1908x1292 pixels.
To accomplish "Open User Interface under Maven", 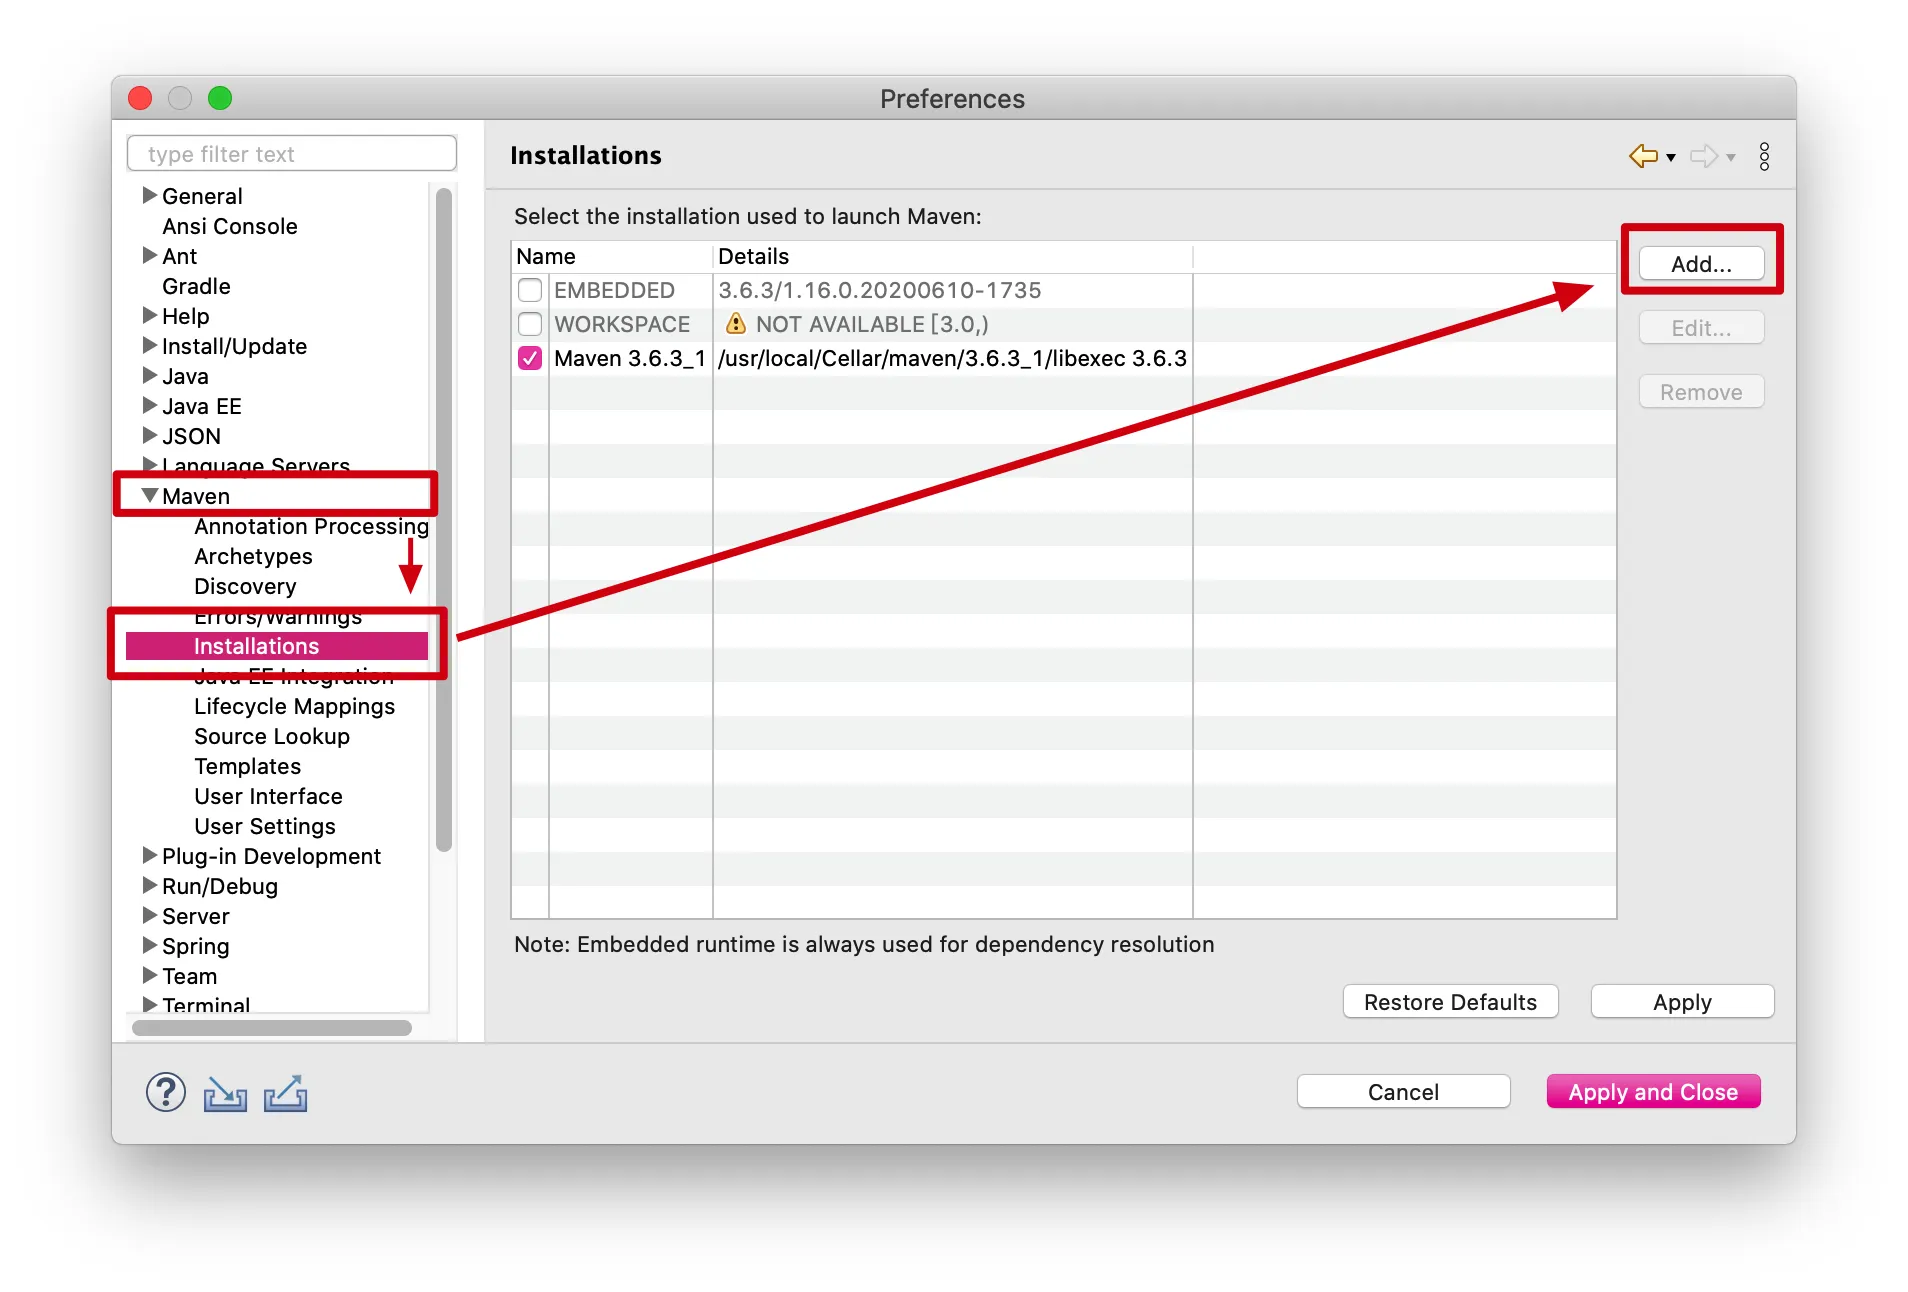I will [x=268, y=796].
